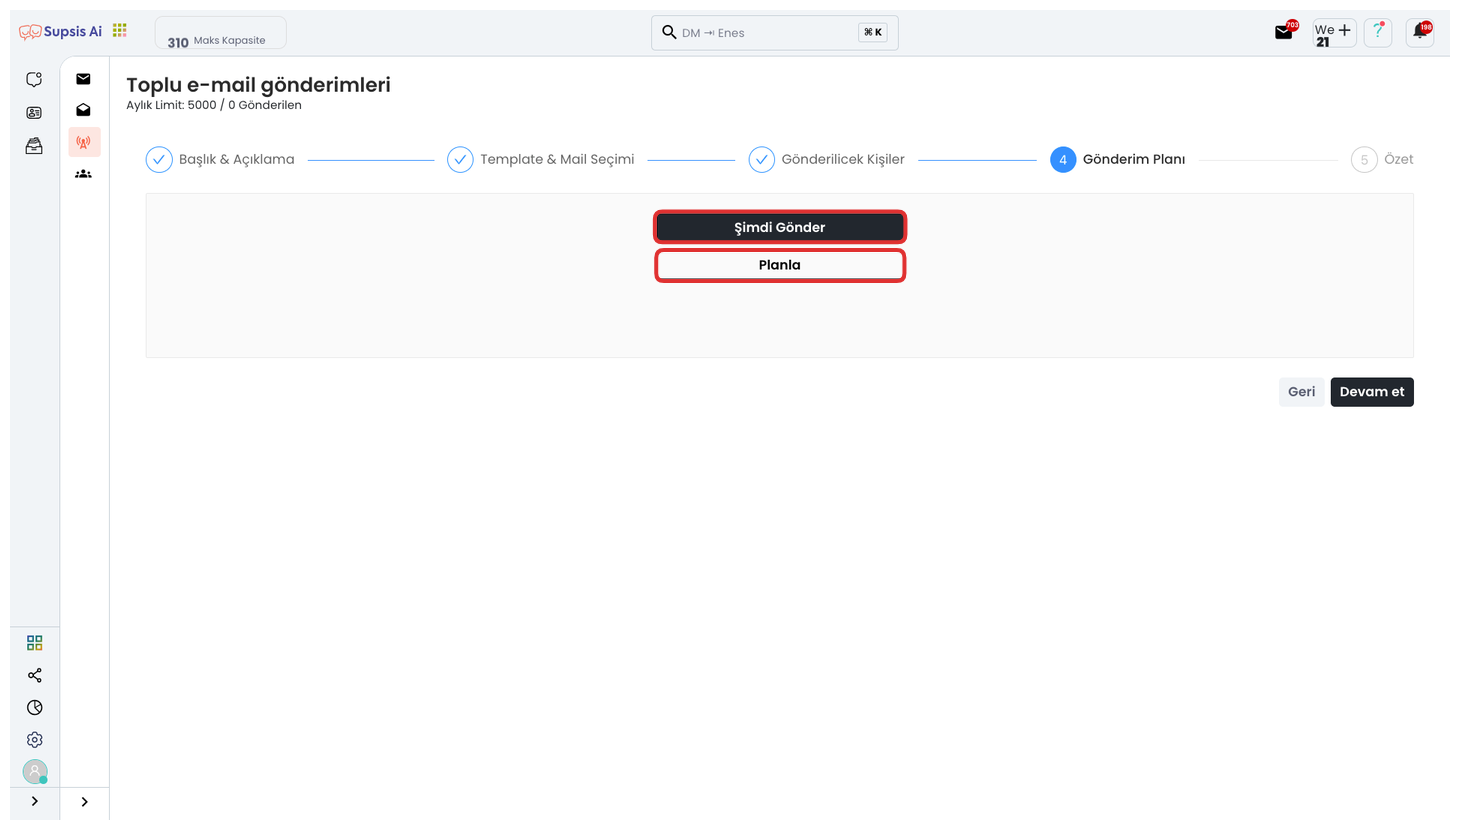Viewport: 1460px width, 830px height.
Task: Open the settings gear icon
Action: point(35,740)
